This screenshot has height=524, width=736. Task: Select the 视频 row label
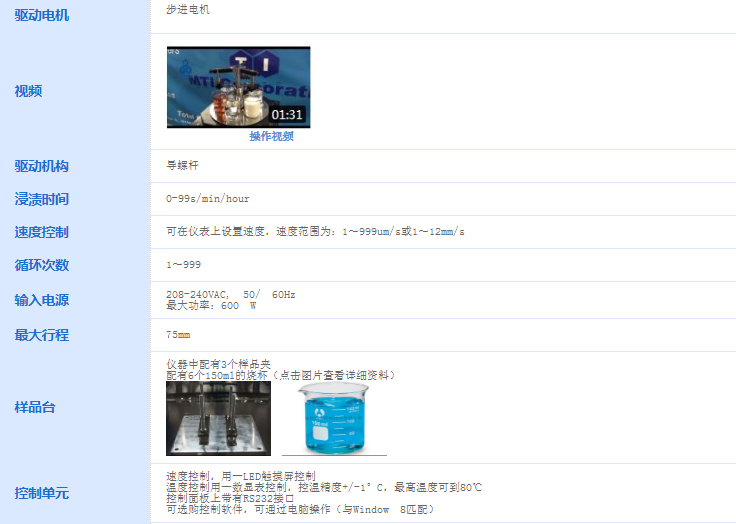[28, 91]
